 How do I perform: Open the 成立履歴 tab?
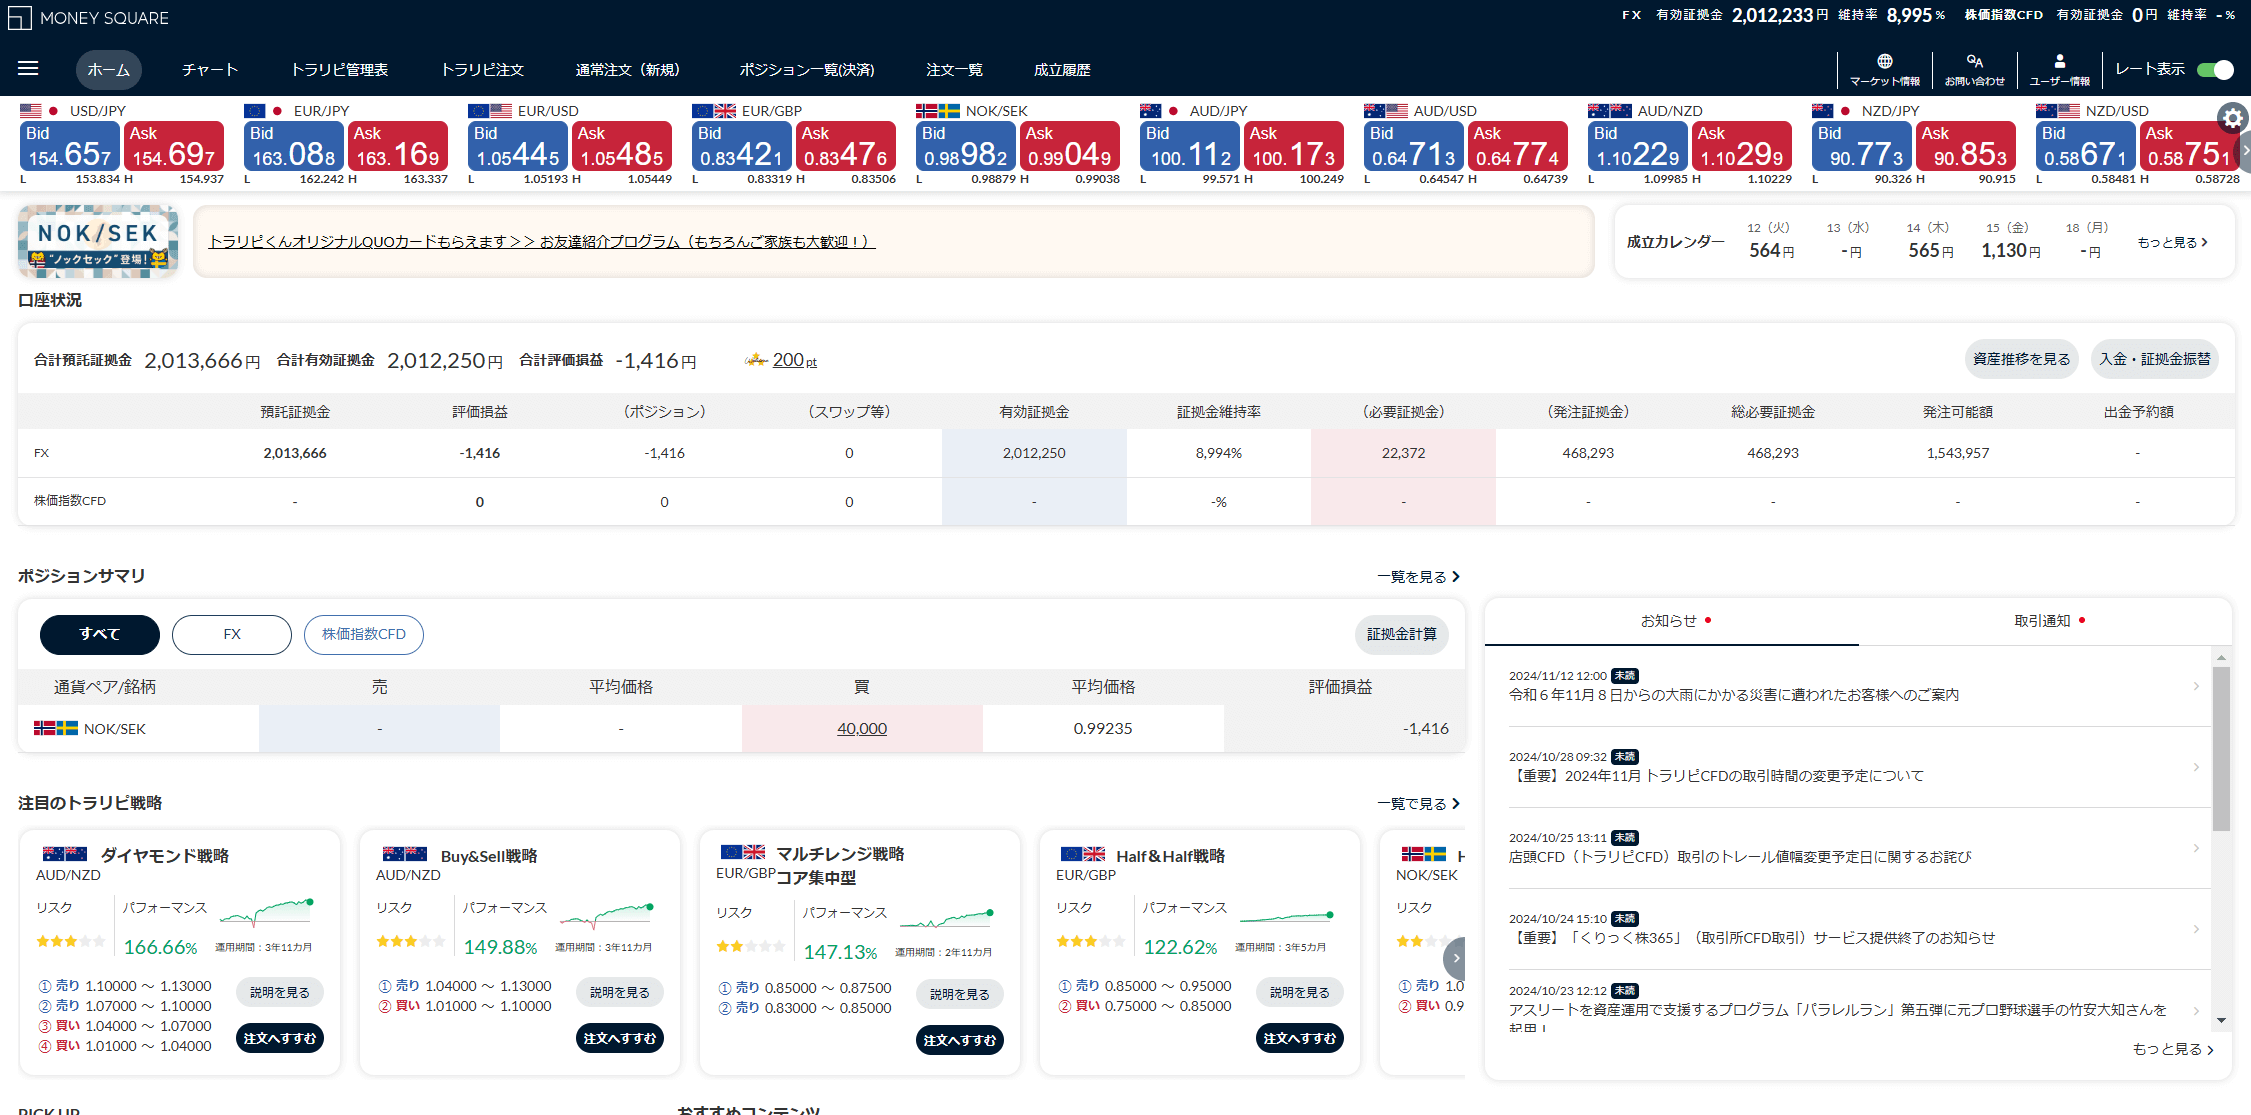[x=1062, y=70]
